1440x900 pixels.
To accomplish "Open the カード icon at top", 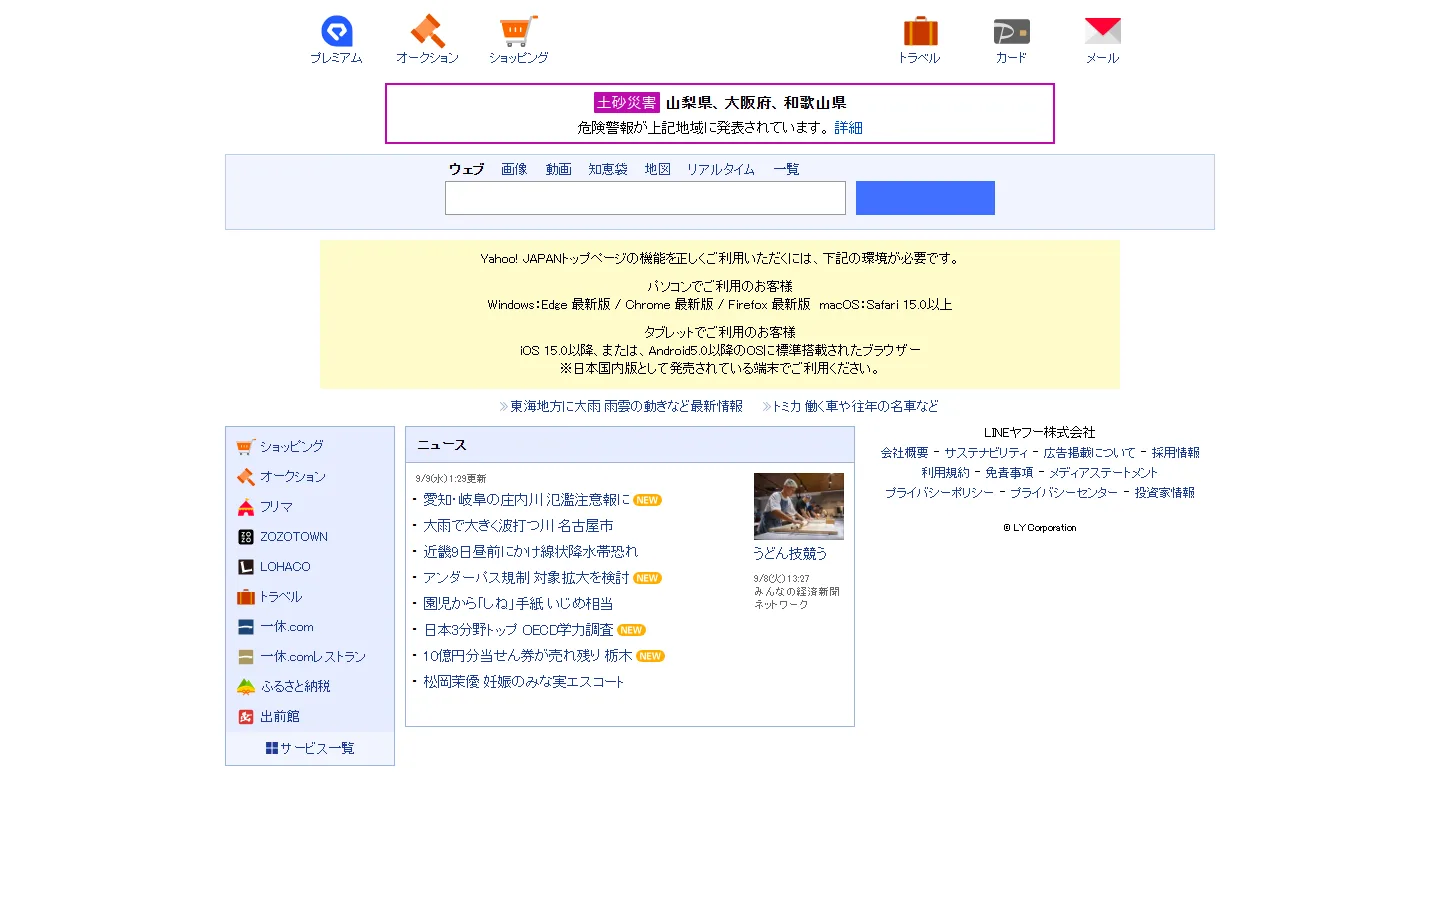I will click(1011, 31).
